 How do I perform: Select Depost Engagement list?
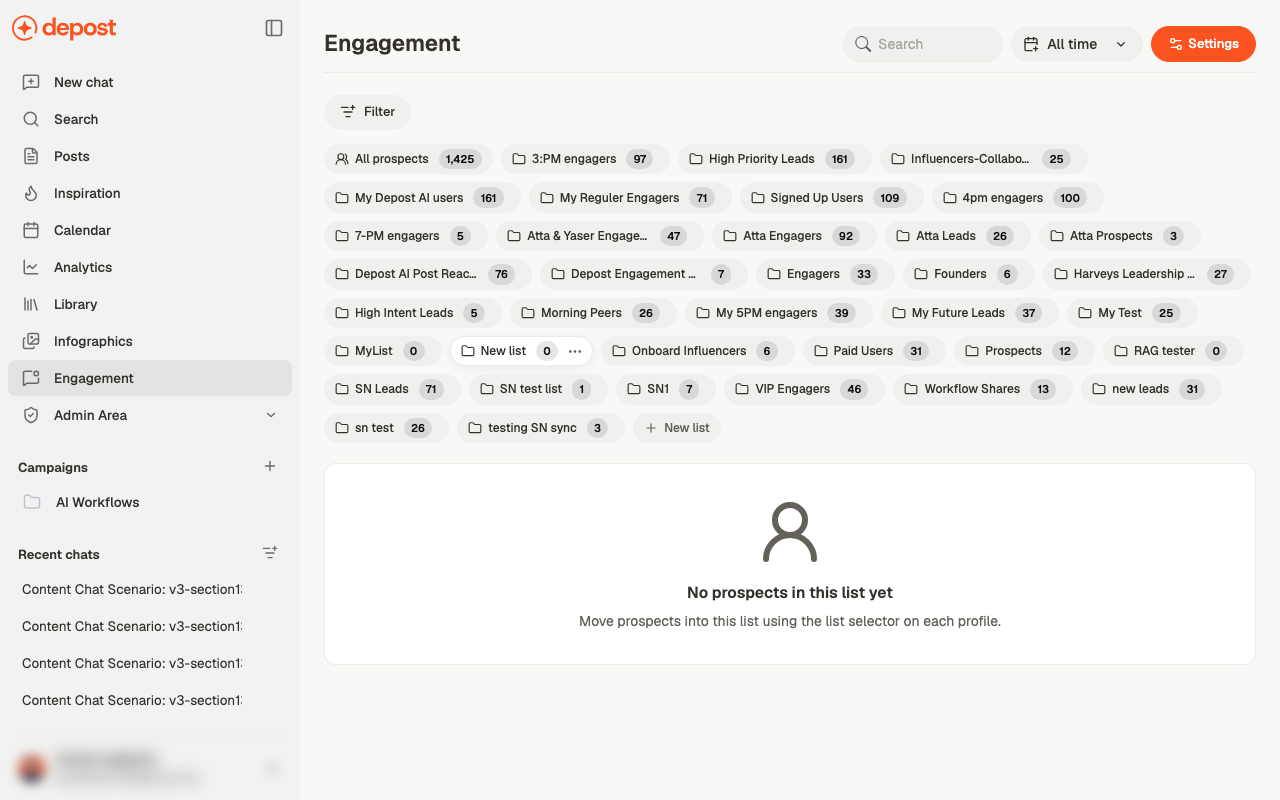(644, 274)
